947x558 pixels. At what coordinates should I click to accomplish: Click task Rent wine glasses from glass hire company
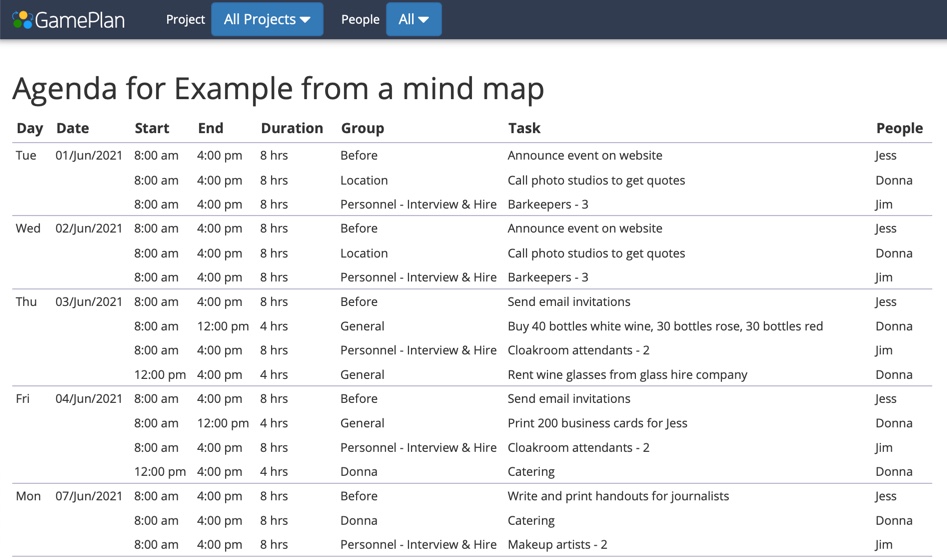pos(627,375)
